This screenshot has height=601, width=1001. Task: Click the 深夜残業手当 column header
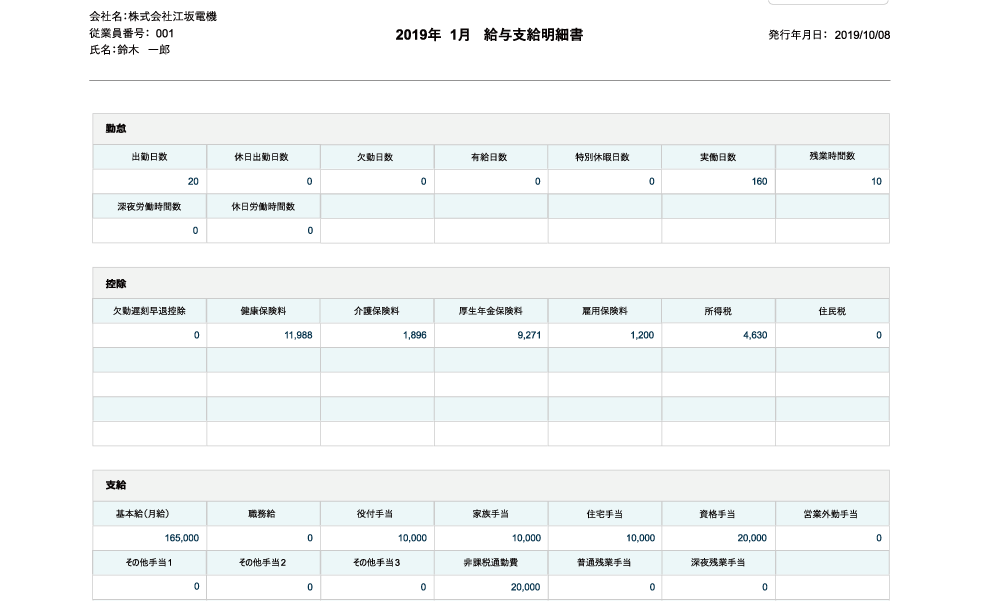[718, 563]
